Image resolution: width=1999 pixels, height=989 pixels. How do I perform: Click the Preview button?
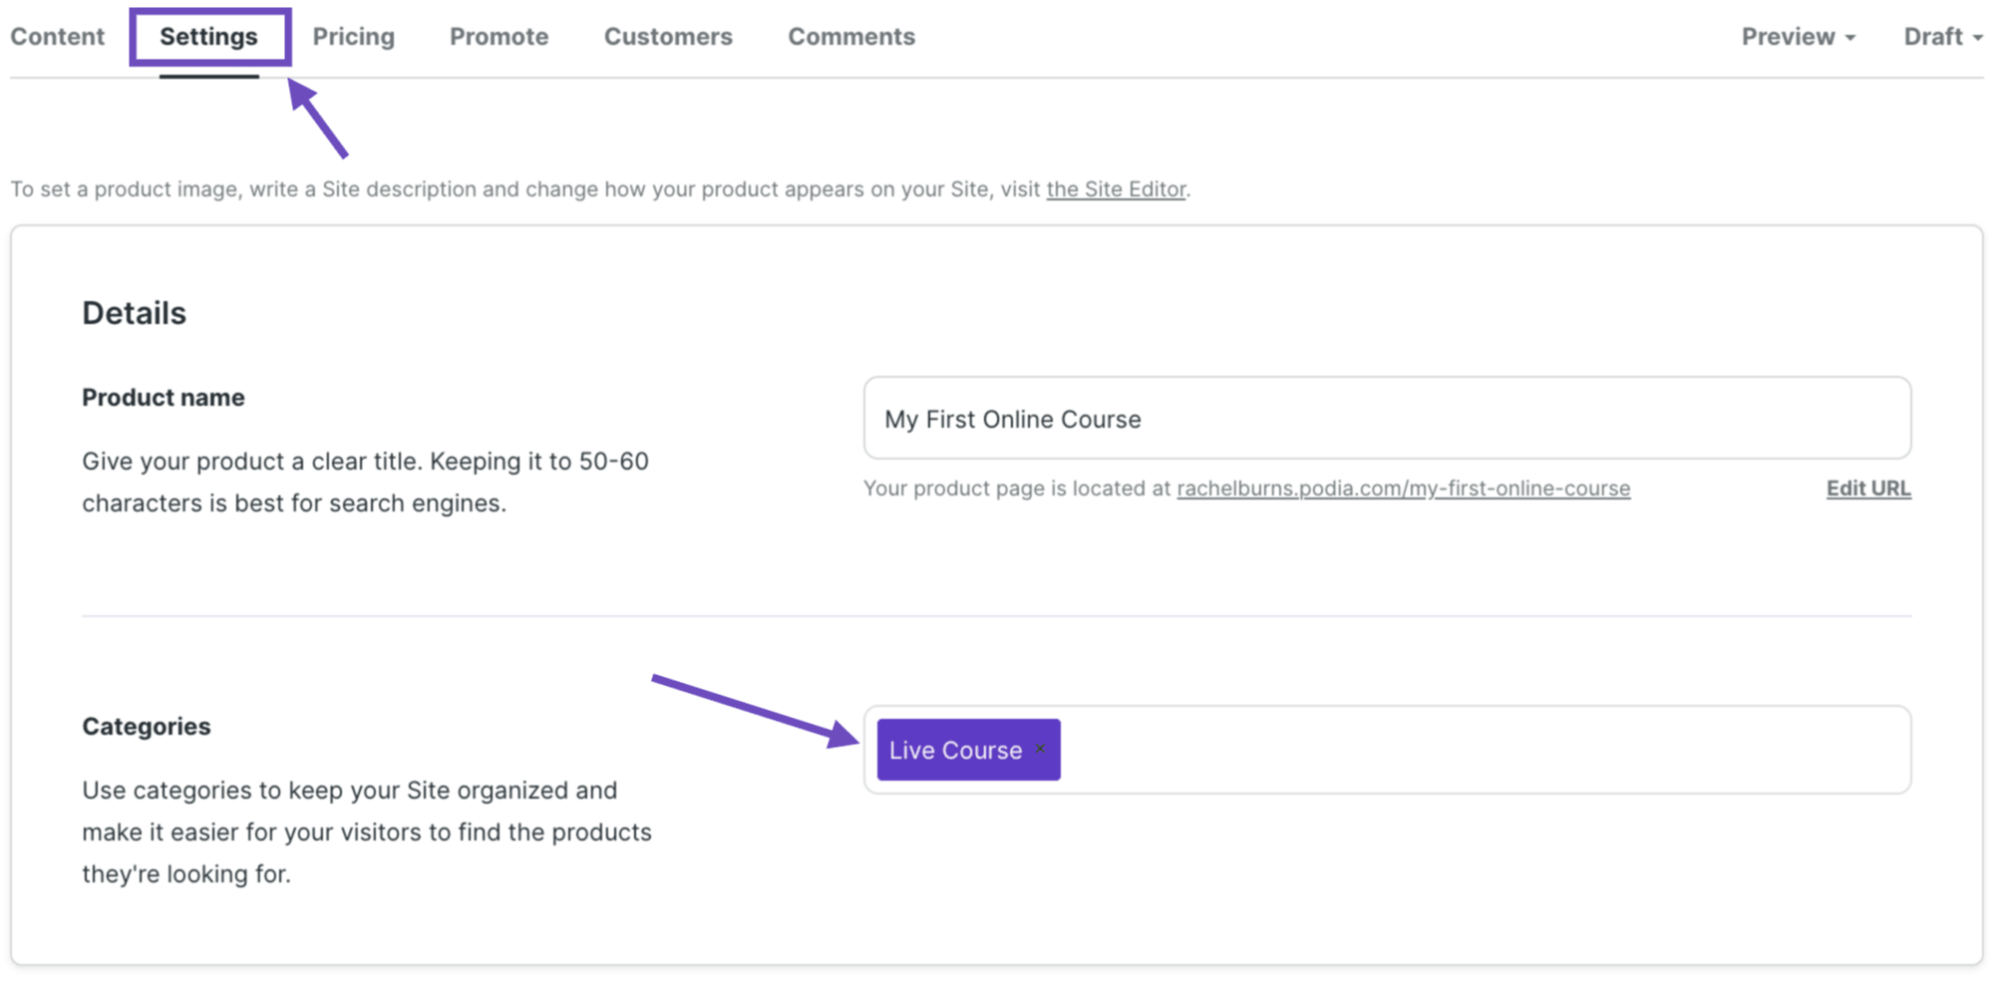[x=1788, y=36]
